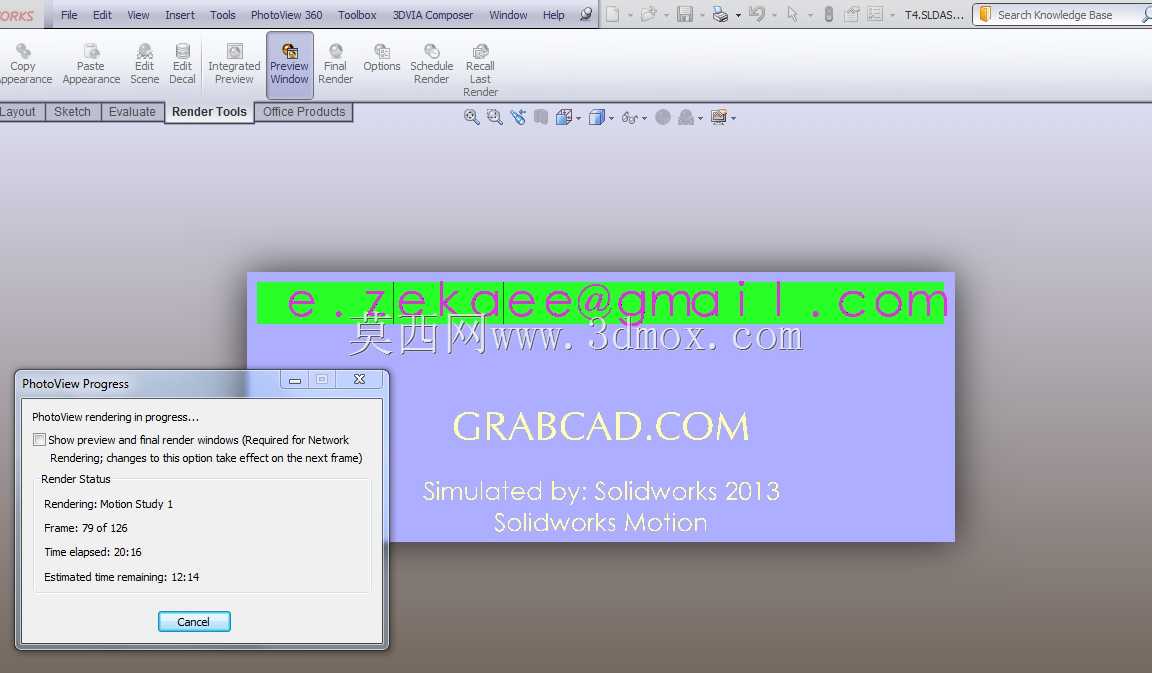Open Schedule Render
Image resolution: width=1152 pixels, height=673 pixels.
point(431,65)
